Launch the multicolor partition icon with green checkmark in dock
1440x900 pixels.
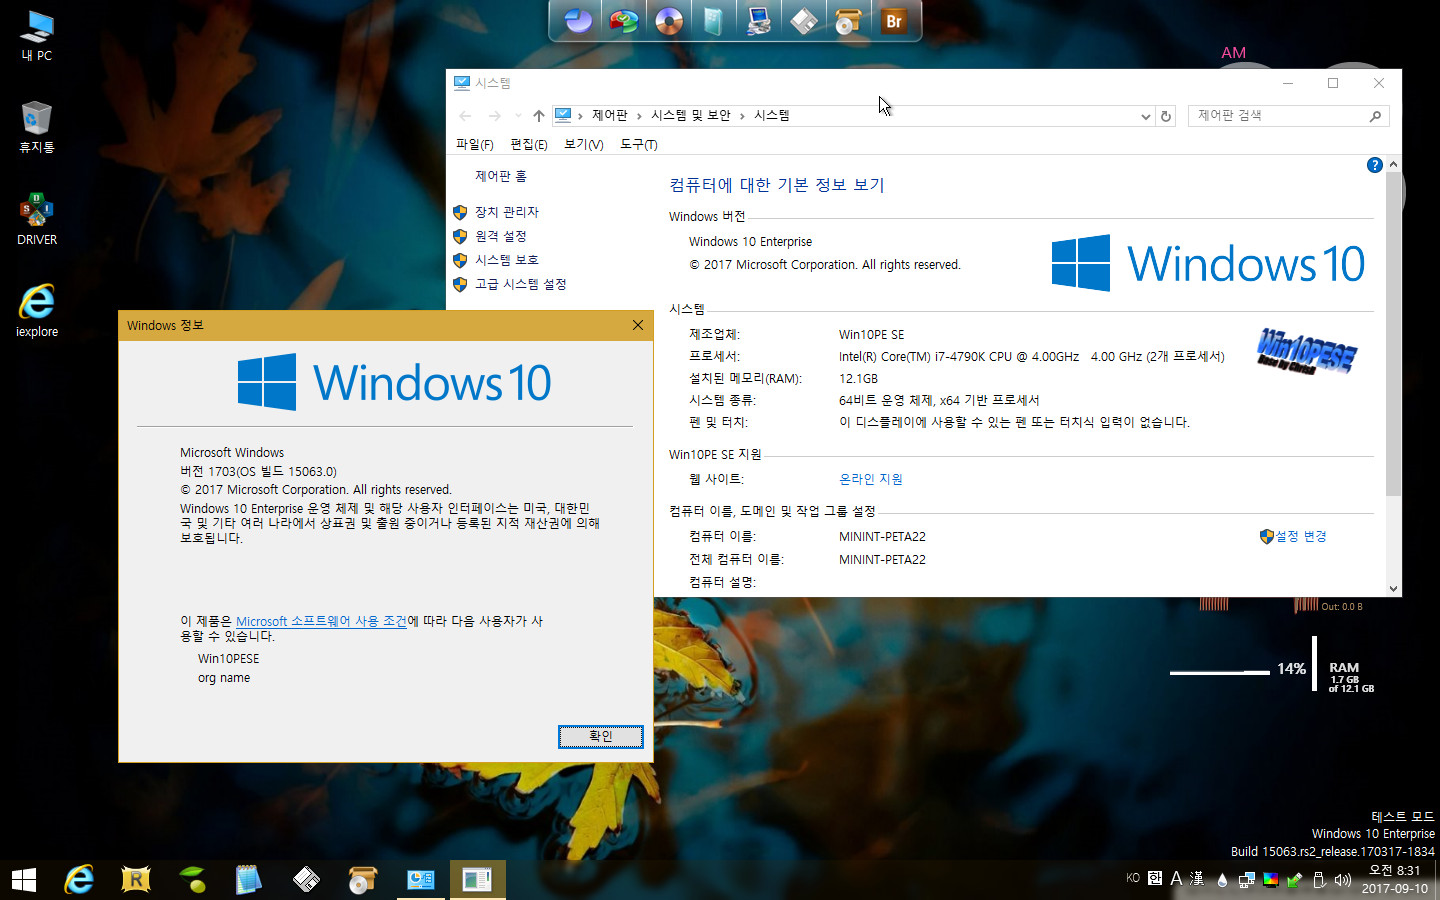point(624,20)
